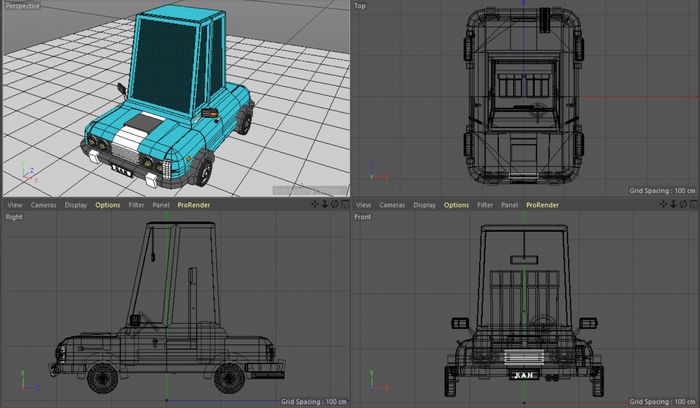
Task: Click the maximize viewport icon in Front view
Action: pos(692,204)
